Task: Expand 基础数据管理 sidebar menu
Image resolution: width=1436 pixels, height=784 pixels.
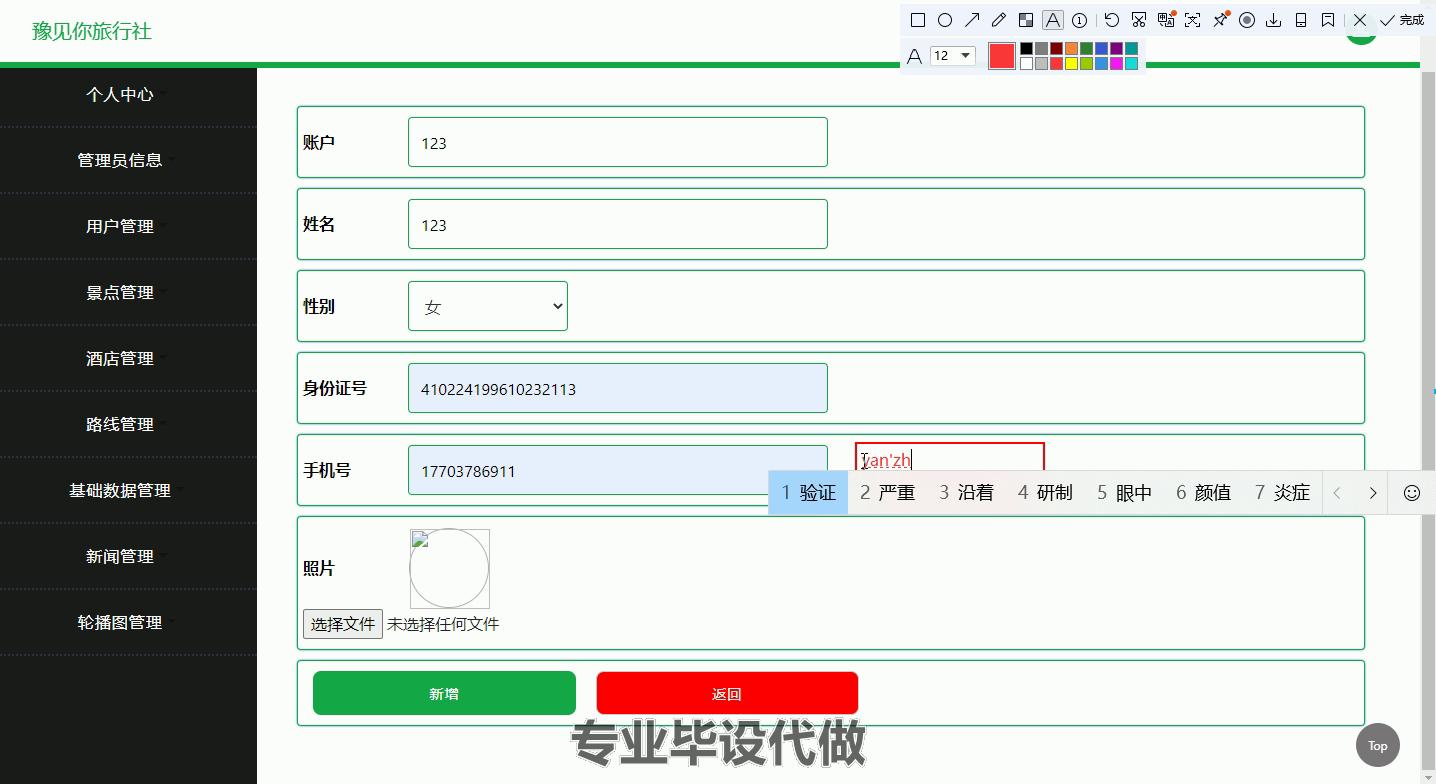Action: coord(120,490)
